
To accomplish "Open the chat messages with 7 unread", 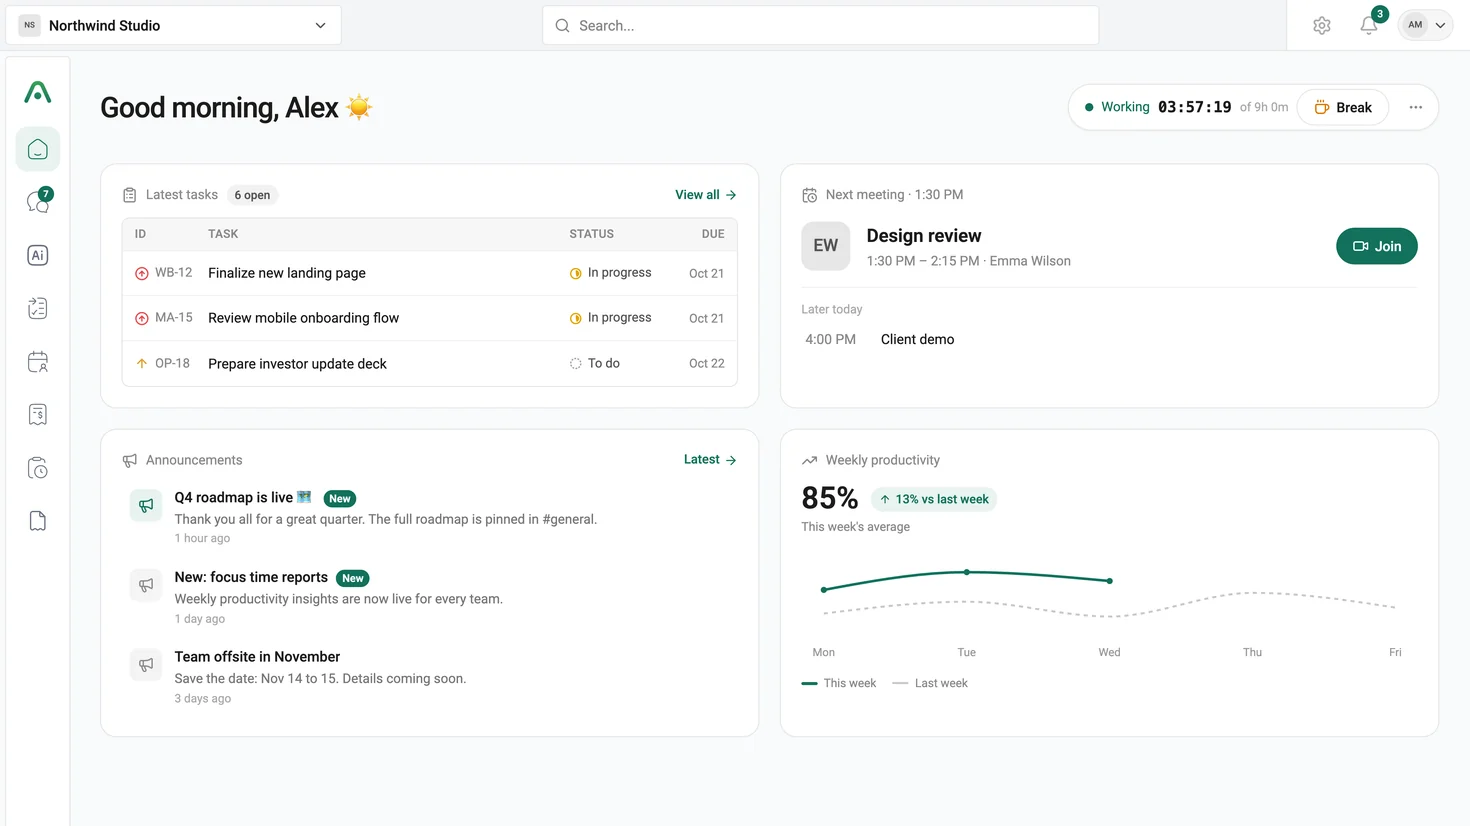I will point(38,202).
